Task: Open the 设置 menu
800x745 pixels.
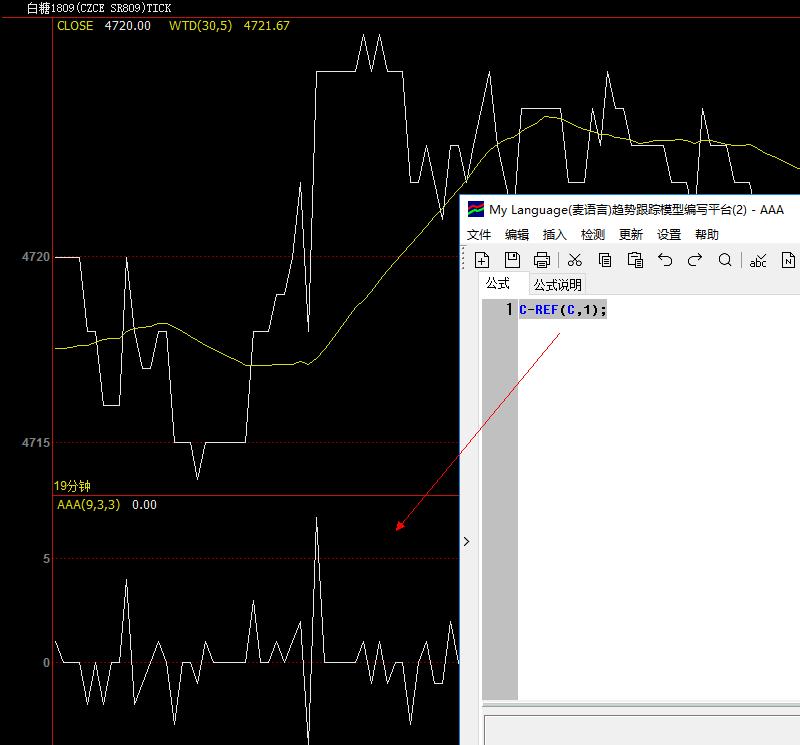Action: 669,234
